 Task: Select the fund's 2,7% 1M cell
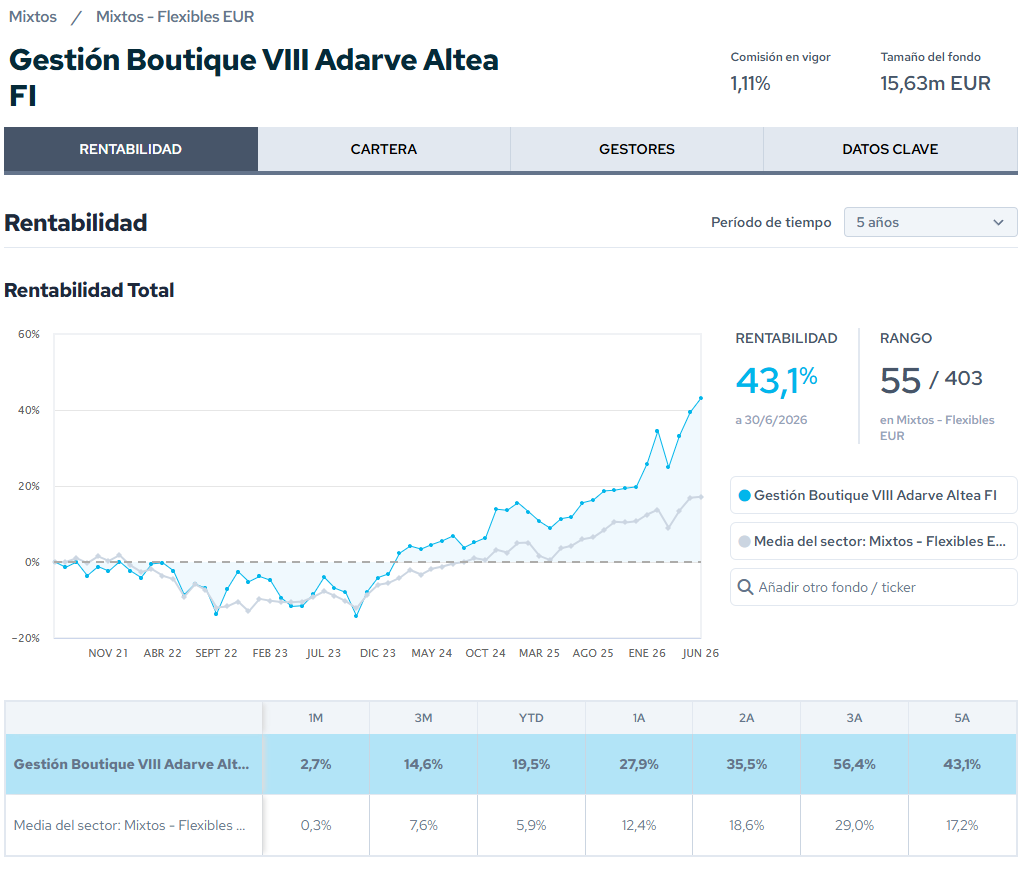316,764
